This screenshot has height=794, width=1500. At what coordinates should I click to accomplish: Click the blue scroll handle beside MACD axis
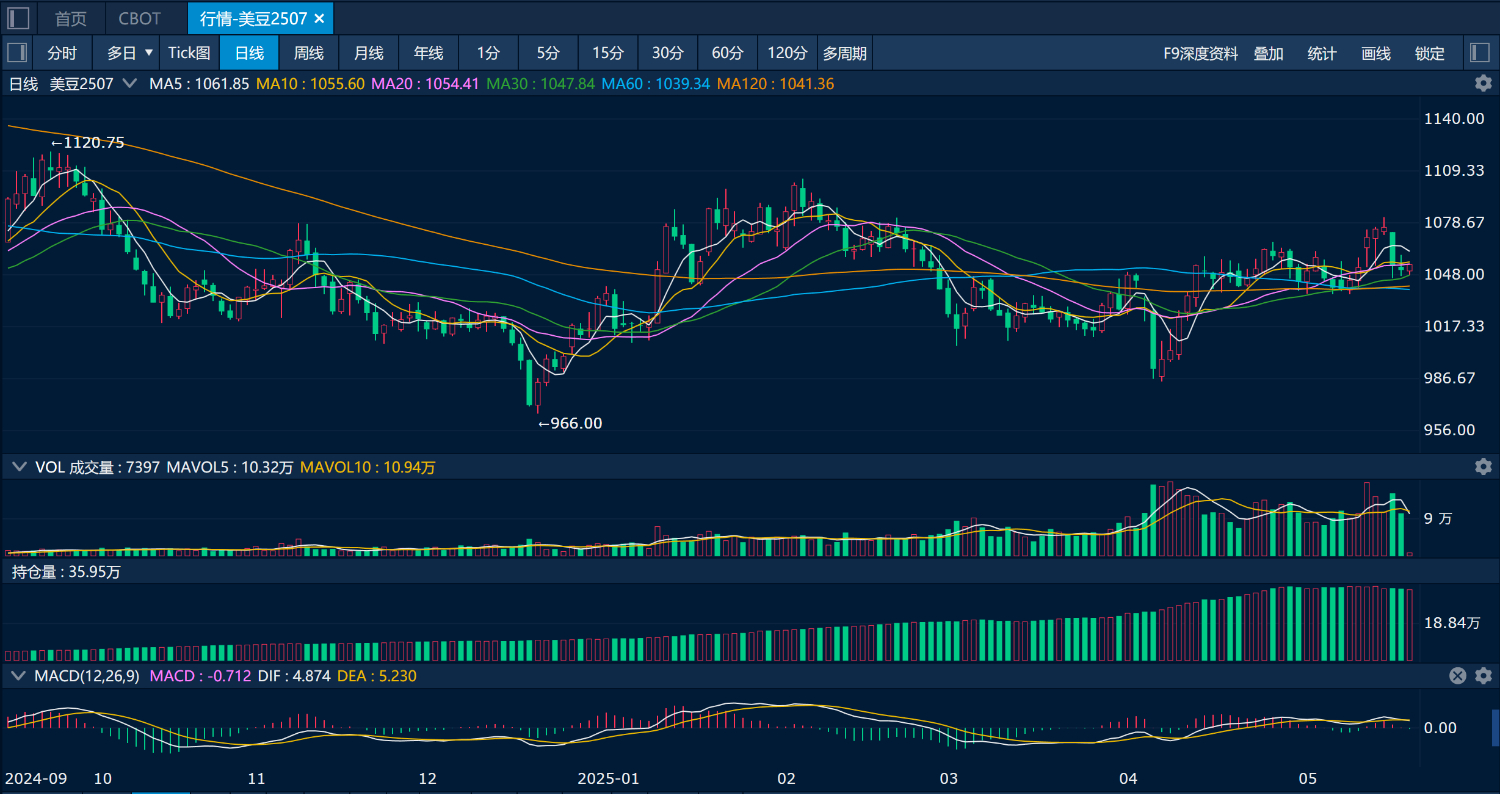click(1496, 727)
